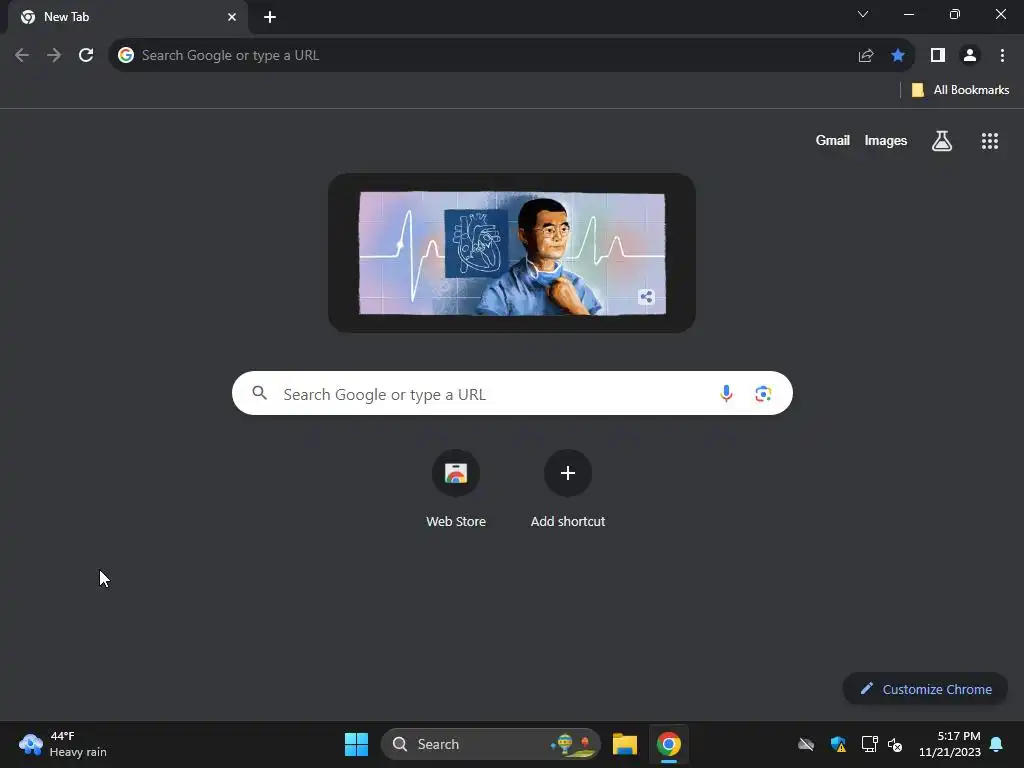Click the Google Doodle image
Image resolution: width=1024 pixels, height=768 pixels.
pos(512,253)
